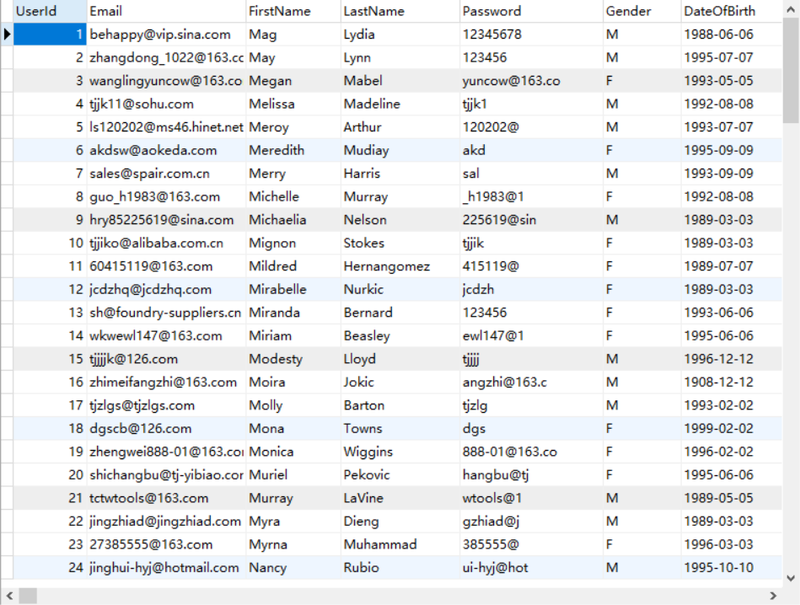
Task: Select the password cell _h1983@1
Action: coord(531,196)
